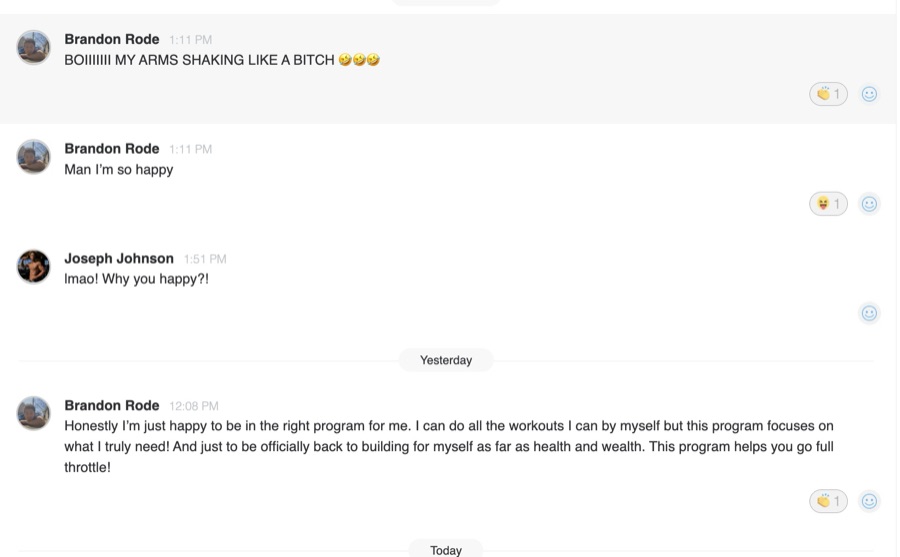This screenshot has width=900, height=557.
Task: Add reaction to the right program message
Action: tap(869, 501)
